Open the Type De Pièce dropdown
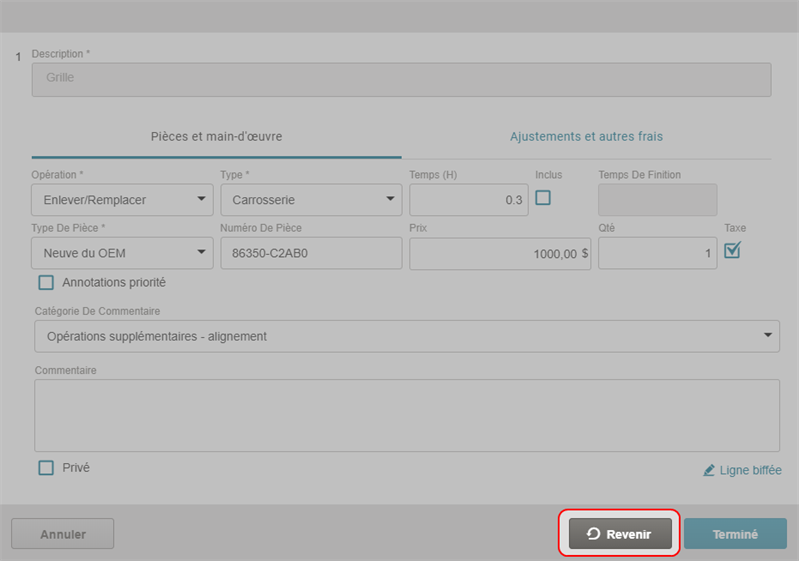 (122, 254)
